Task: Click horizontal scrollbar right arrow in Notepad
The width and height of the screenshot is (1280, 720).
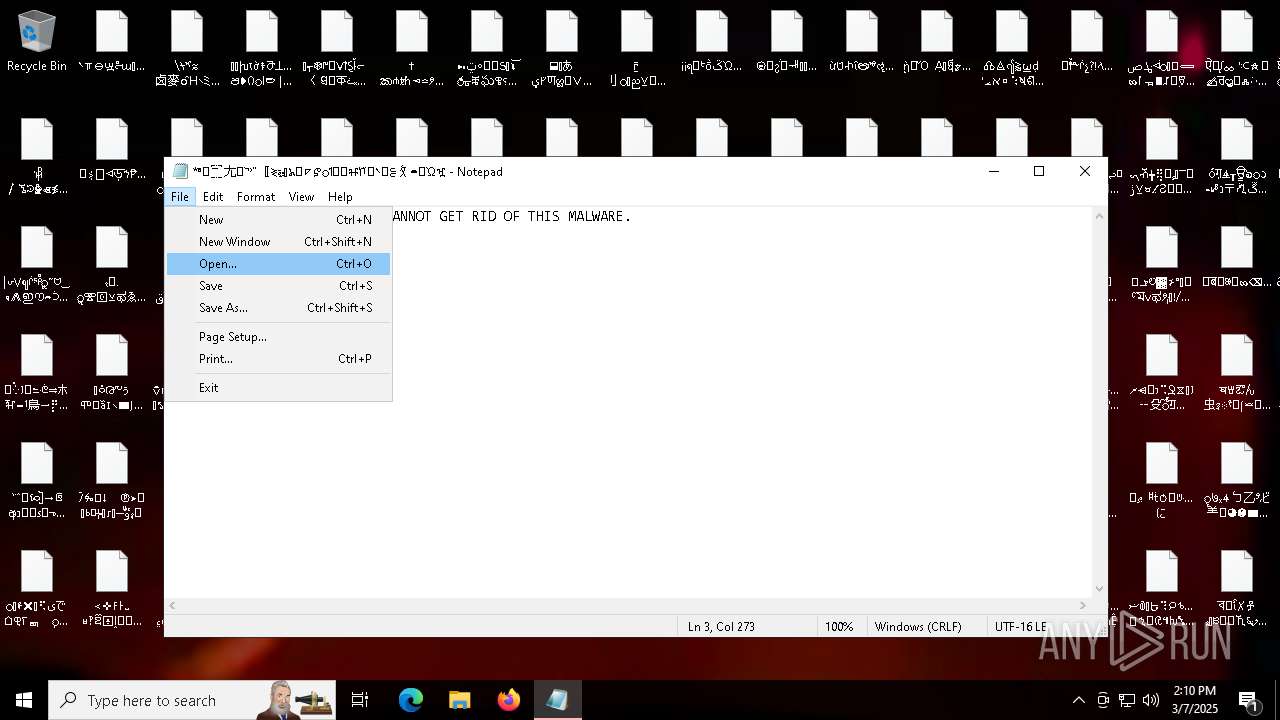Action: tap(1082, 606)
